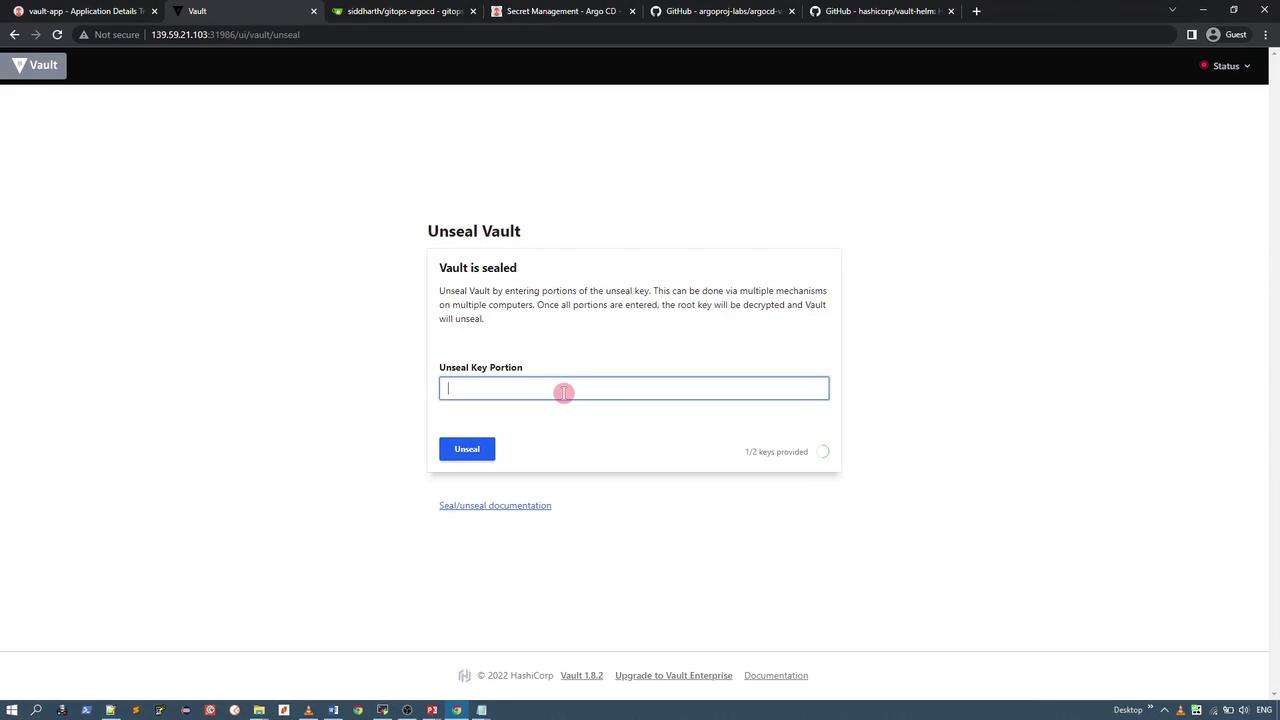
Task: Open the Guest profile menu
Action: [x=1227, y=35]
